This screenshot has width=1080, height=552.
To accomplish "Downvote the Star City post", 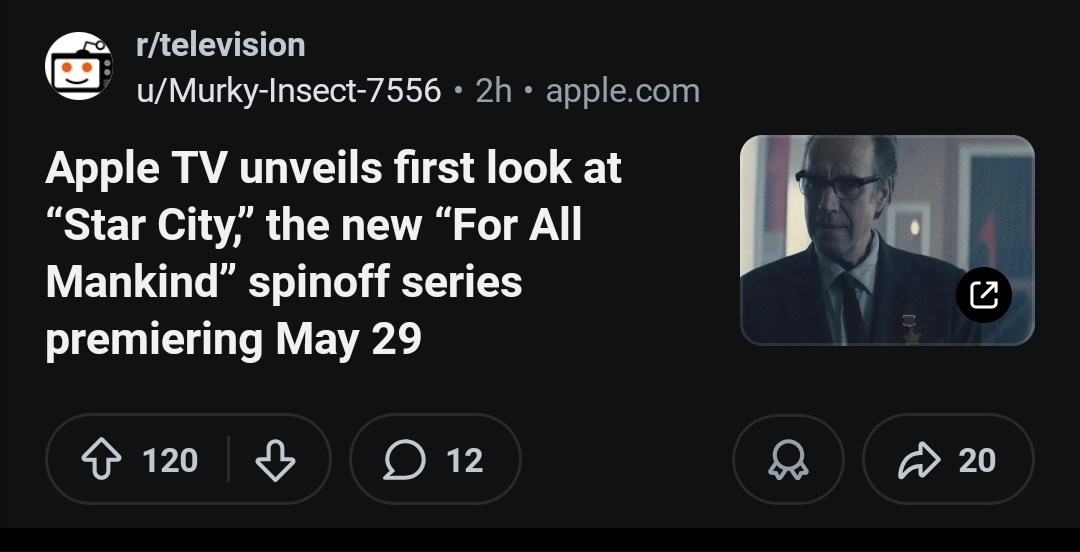I will point(275,460).
